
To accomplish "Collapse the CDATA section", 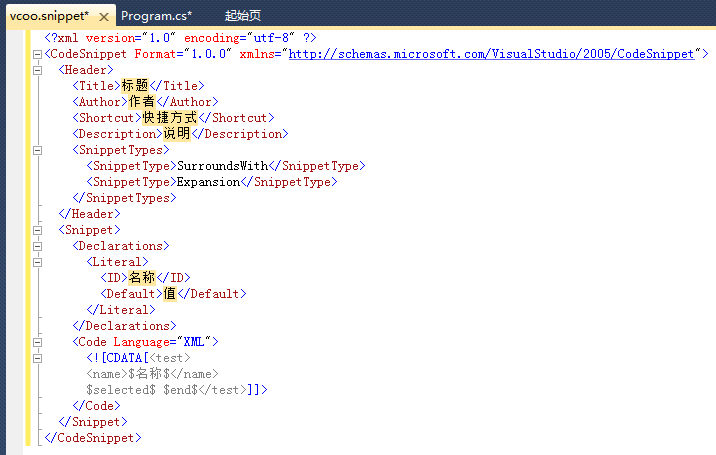I will pos(38,358).
